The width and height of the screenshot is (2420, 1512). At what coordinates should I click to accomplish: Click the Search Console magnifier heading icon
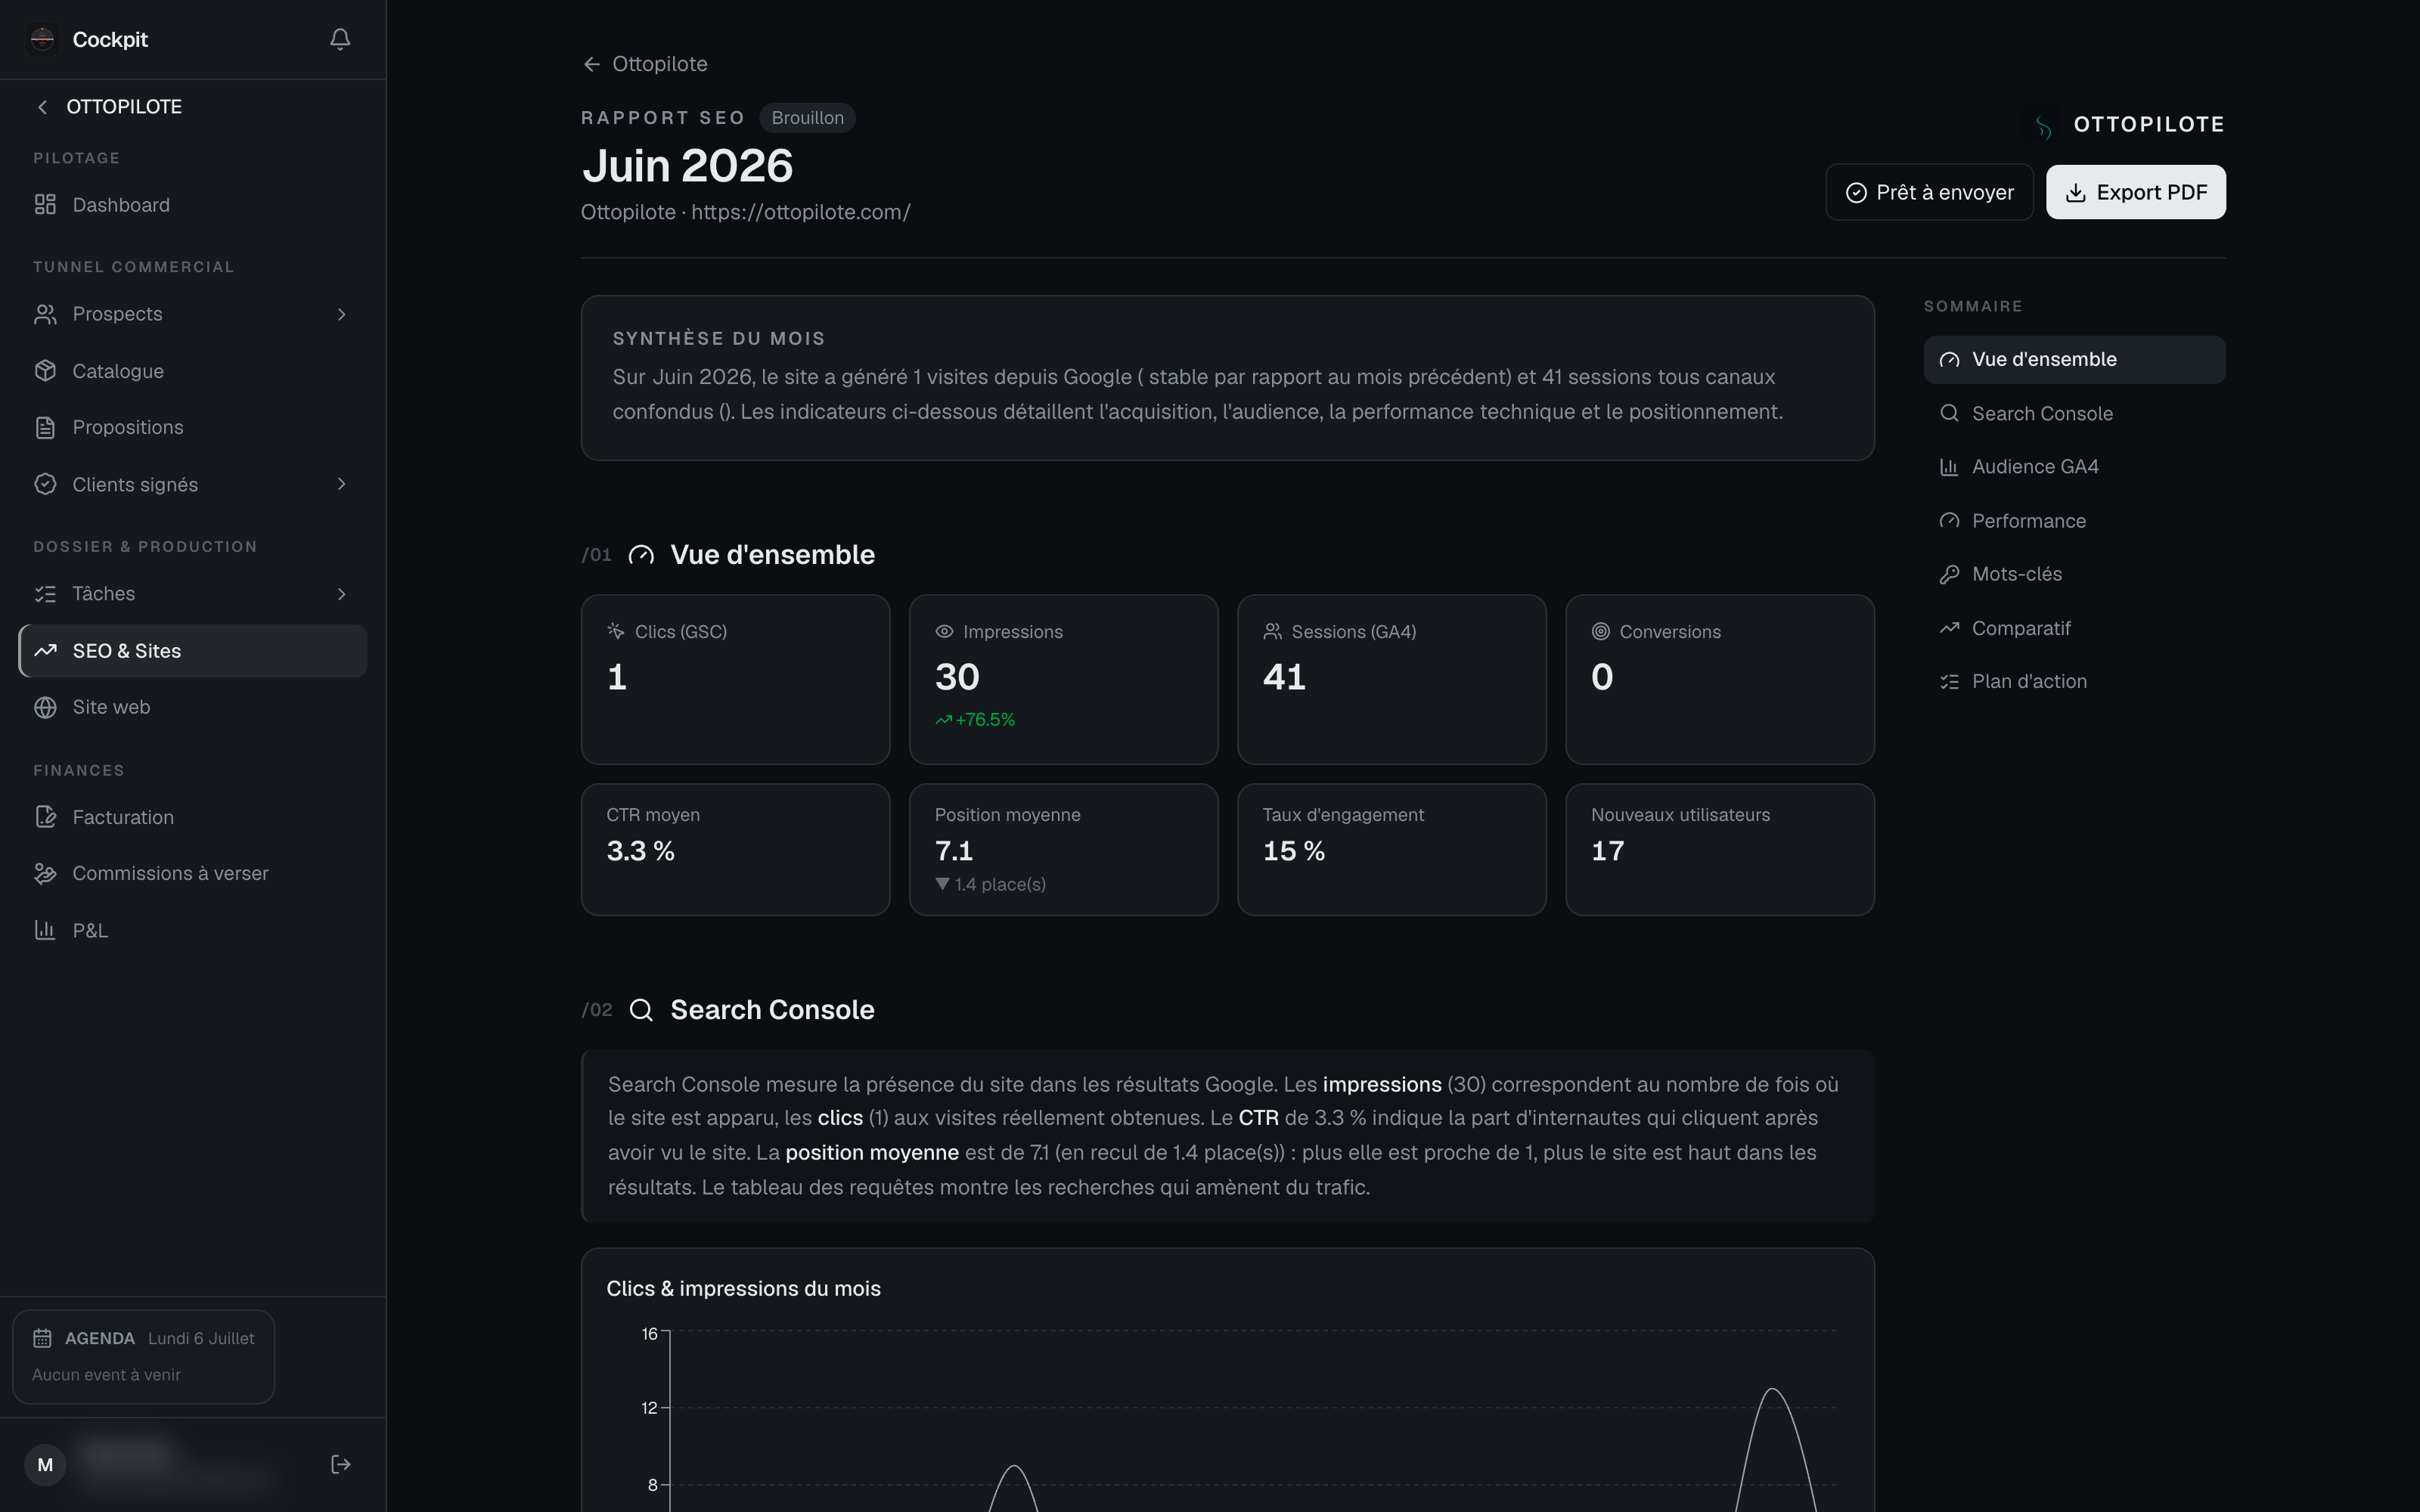click(641, 1010)
